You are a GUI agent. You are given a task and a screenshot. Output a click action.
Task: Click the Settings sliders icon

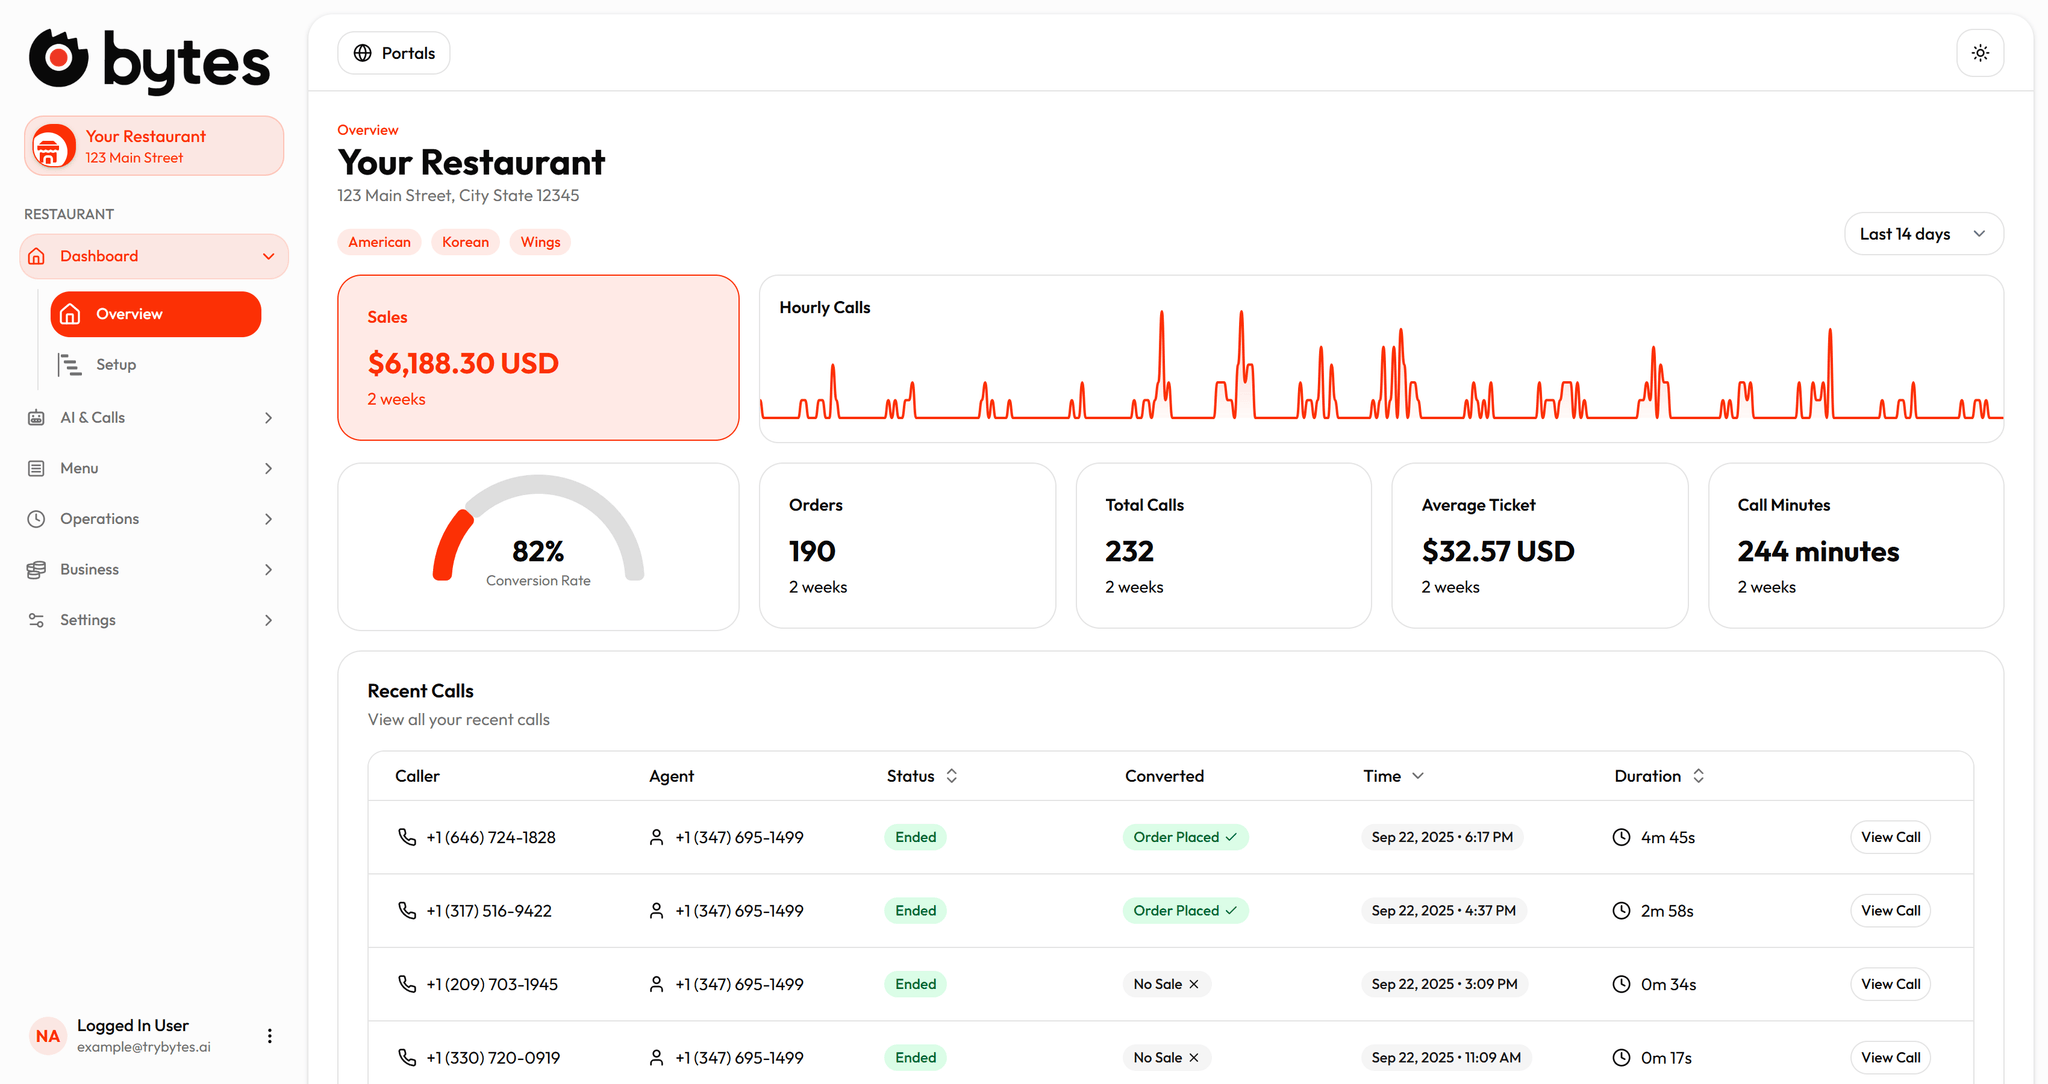(x=36, y=620)
